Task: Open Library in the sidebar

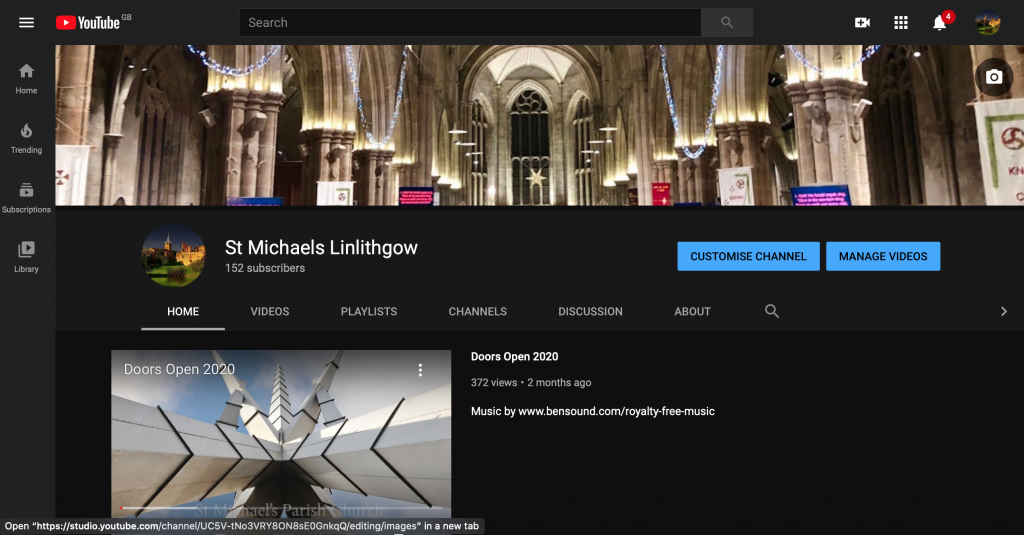Action: coord(26,256)
